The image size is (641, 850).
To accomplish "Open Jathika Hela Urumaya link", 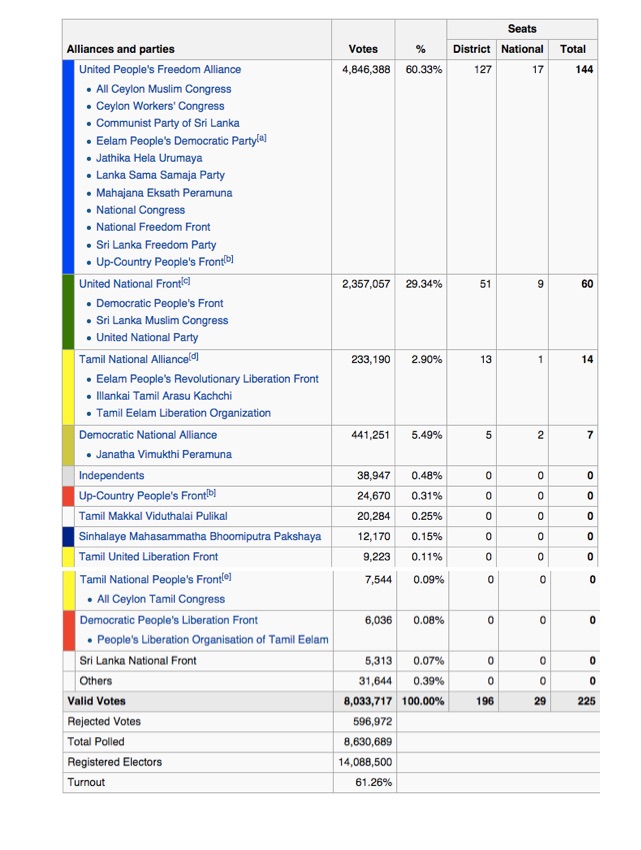I will pos(149,158).
